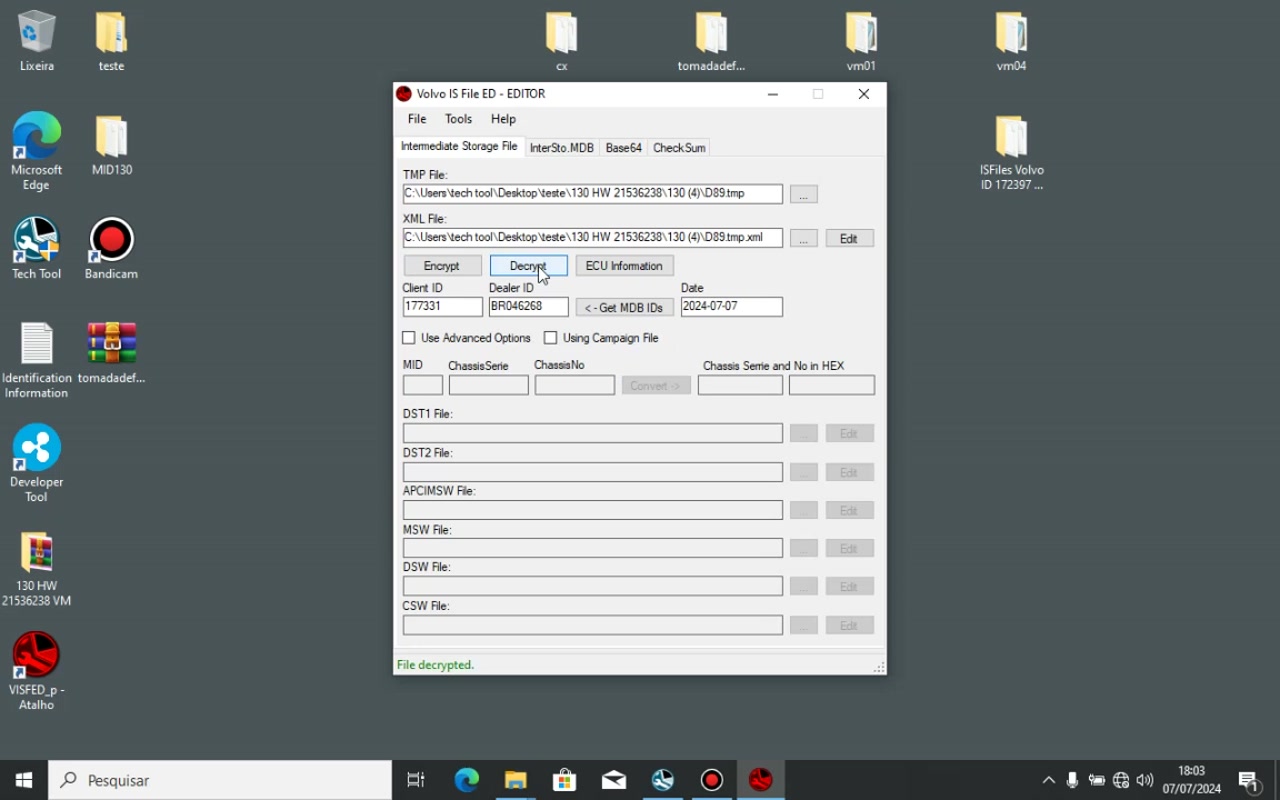Click the XML File path field
Viewport: 1280px width, 800px height.
pyautogui.click(x=593, y=238)
